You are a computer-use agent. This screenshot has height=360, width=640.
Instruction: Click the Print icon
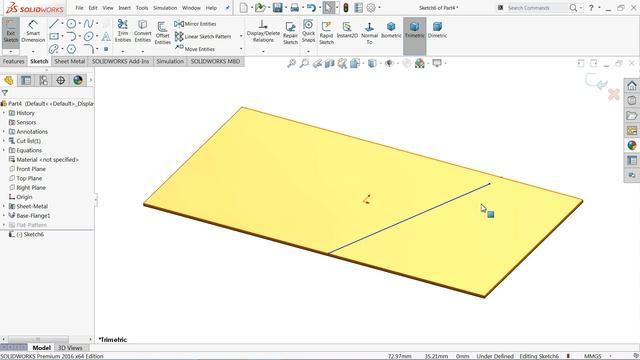tap(294, 7)
